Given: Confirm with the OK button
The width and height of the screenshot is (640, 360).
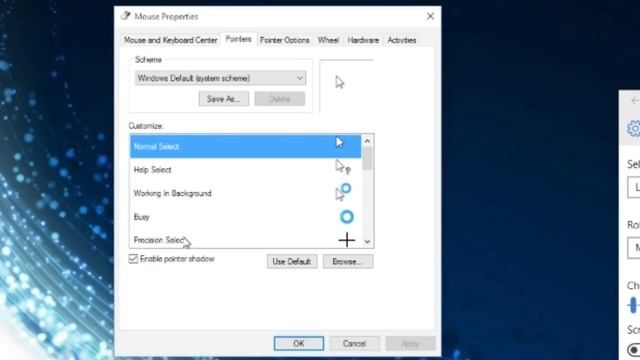Looking at the screenshot, I should click(x=299, y=343).
